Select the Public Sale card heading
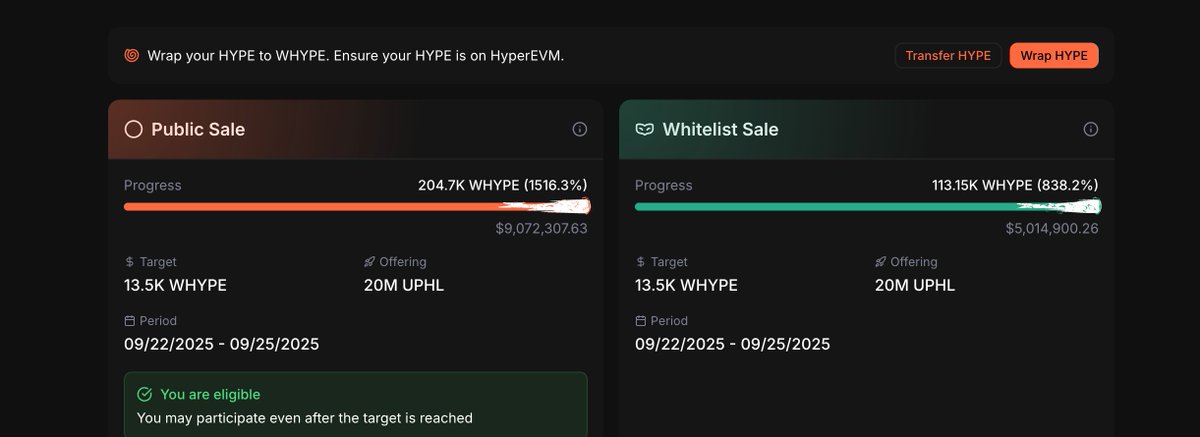Viewport: 1200px width, 437px height. tap(198, 129)
